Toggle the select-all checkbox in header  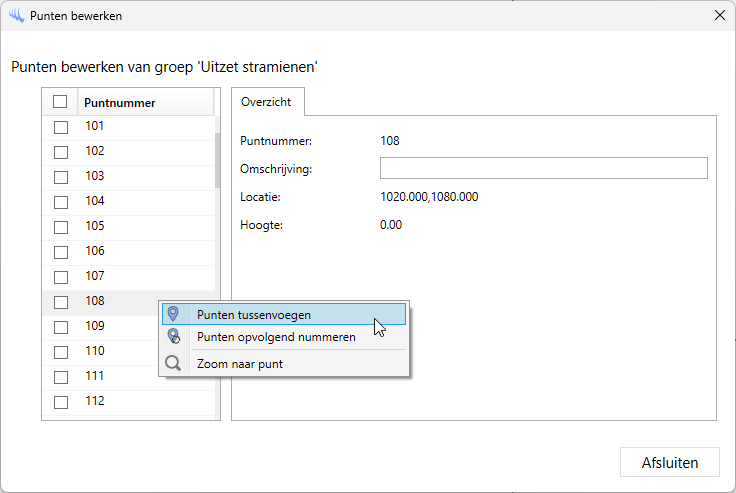(x=60, y=102)
